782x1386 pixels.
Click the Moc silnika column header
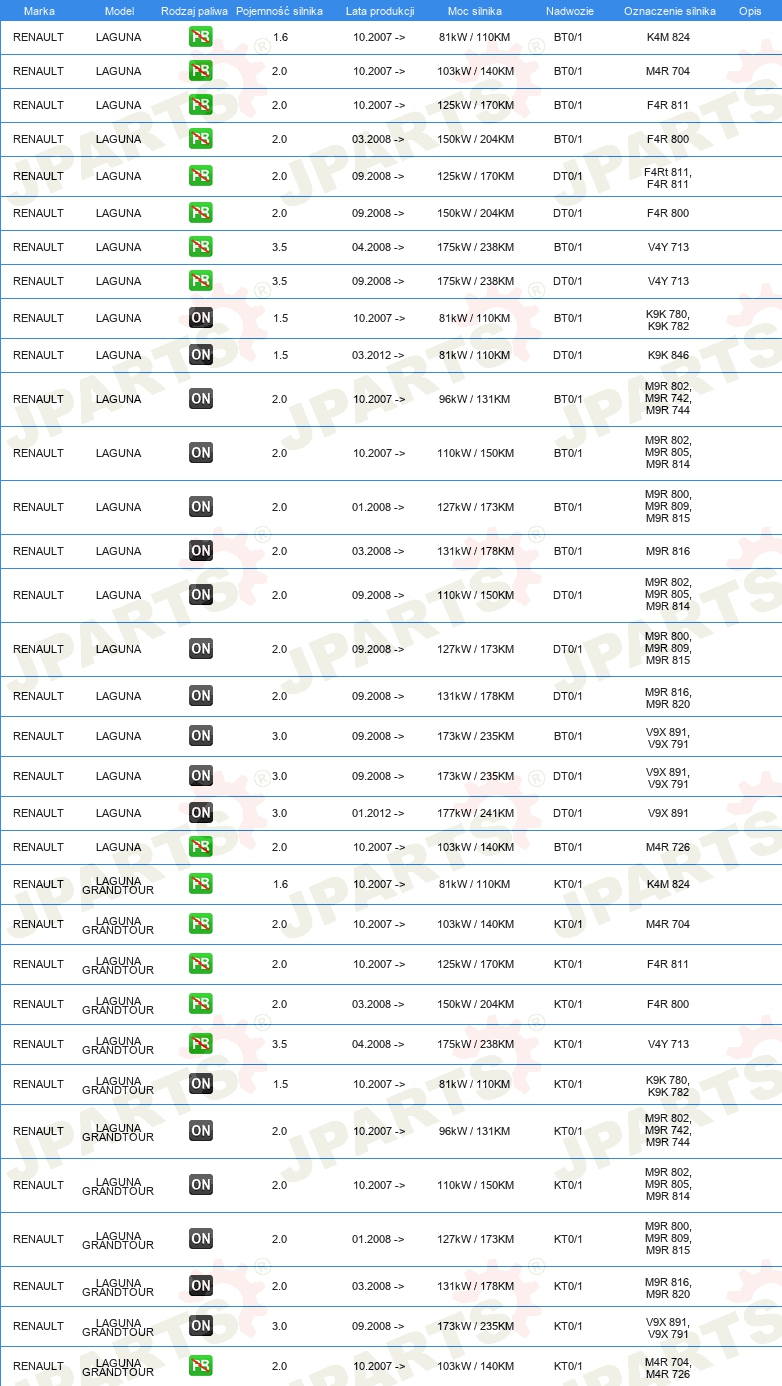click(475, 11)
